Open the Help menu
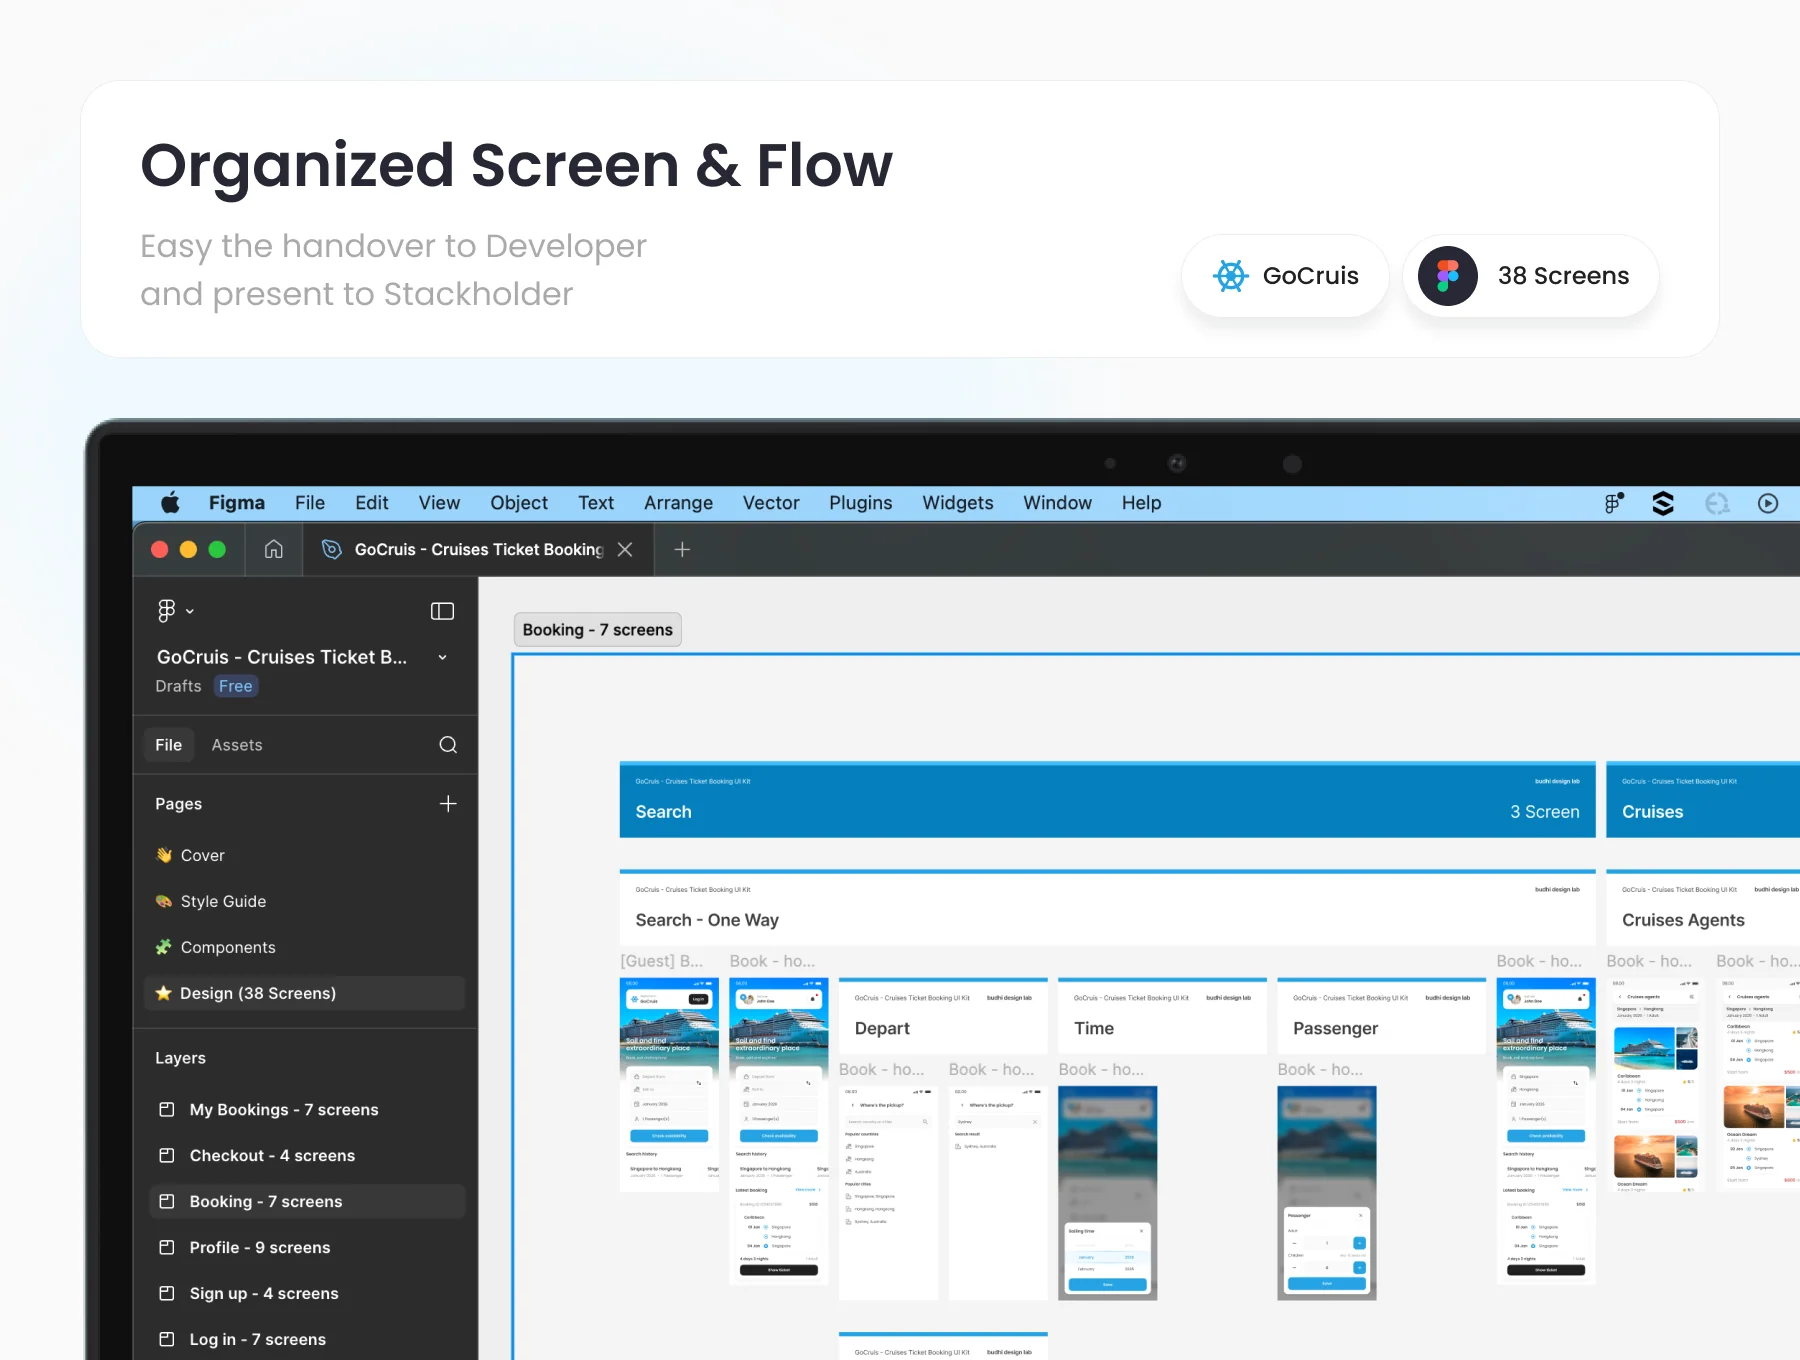The height and width of the screenshot is (1360, 1800). pyautogui.click(x=1141, y=503)
